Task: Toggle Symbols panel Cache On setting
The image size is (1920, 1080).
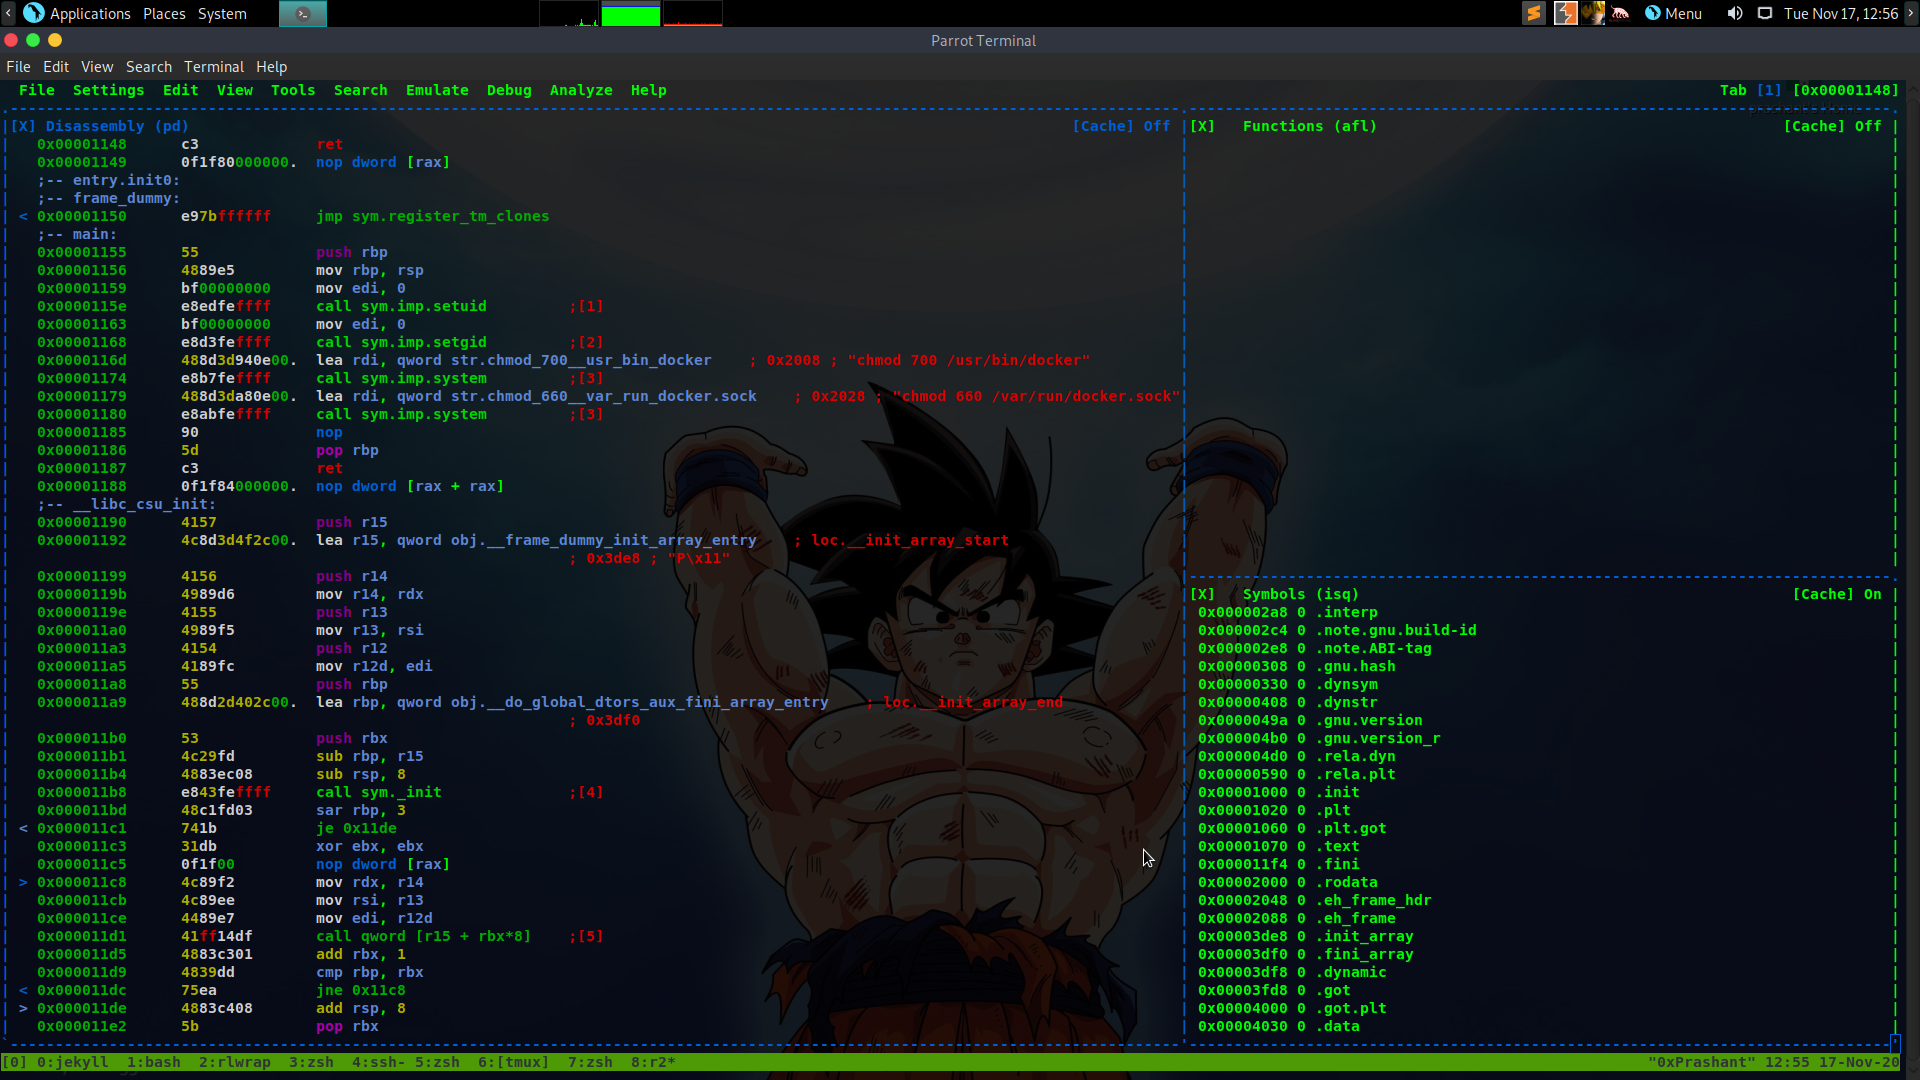Action: 1836,594
